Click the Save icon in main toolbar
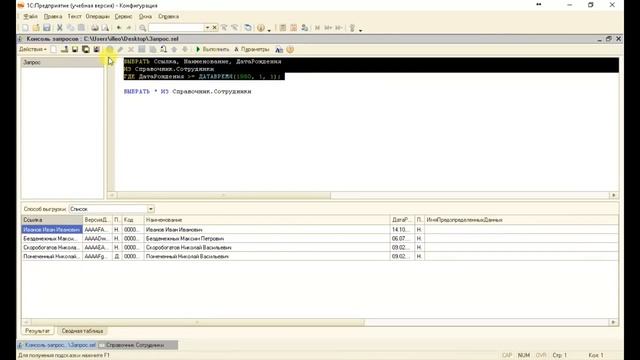Screen dimensions: 640x360 click(x=47, y=28)
